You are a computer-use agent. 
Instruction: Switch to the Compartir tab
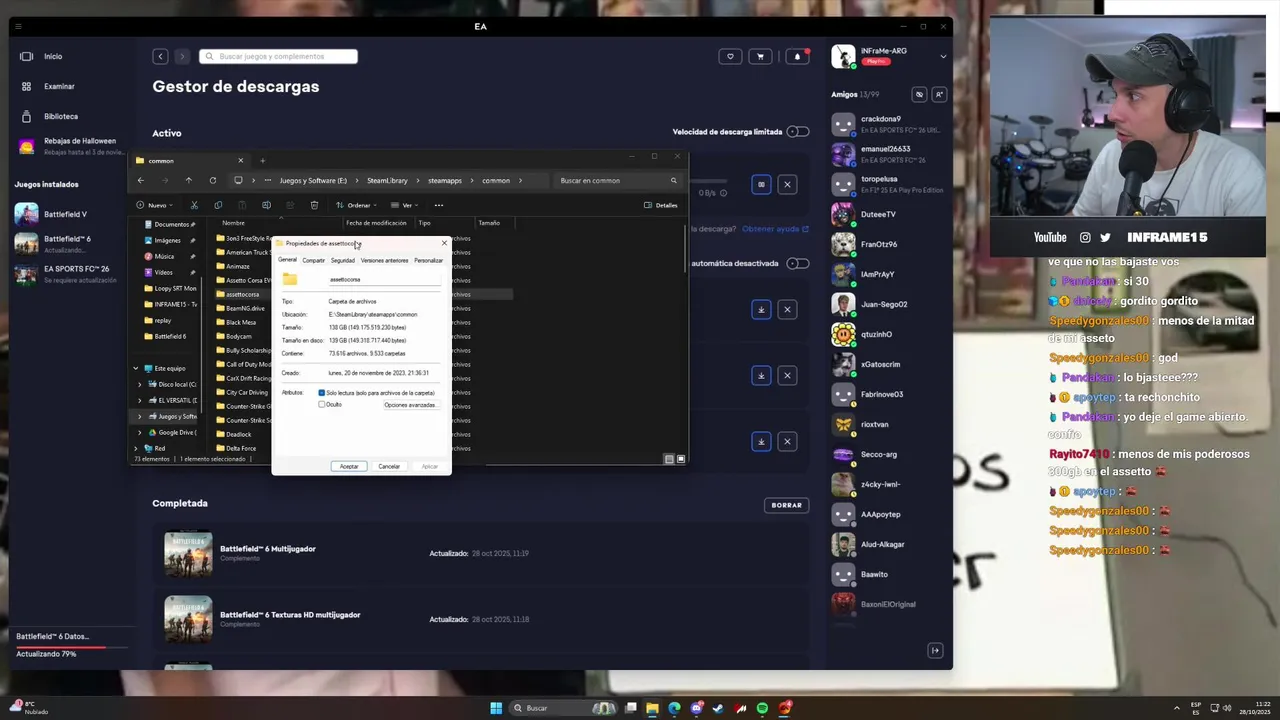tap(313, 260)
